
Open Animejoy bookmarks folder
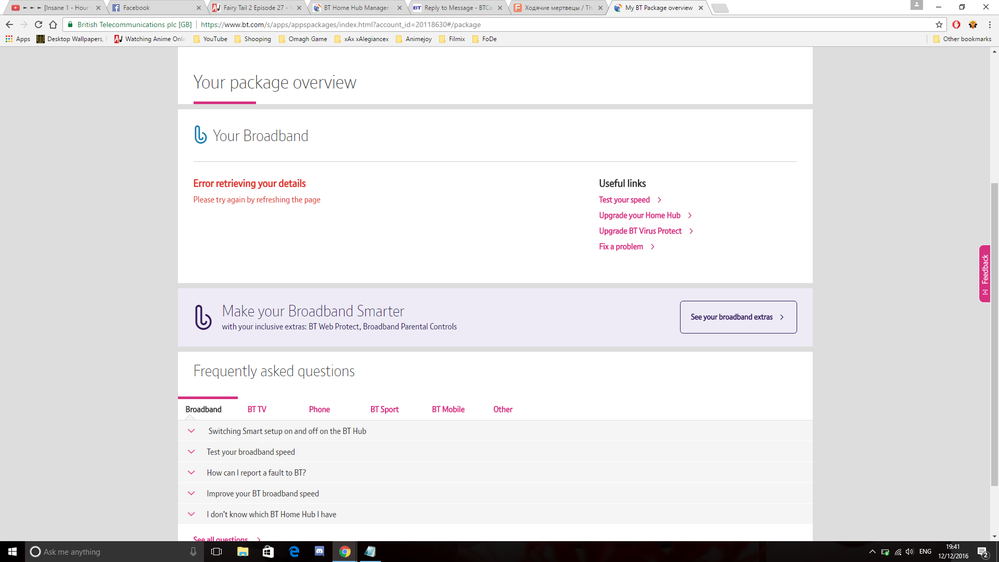413,39
